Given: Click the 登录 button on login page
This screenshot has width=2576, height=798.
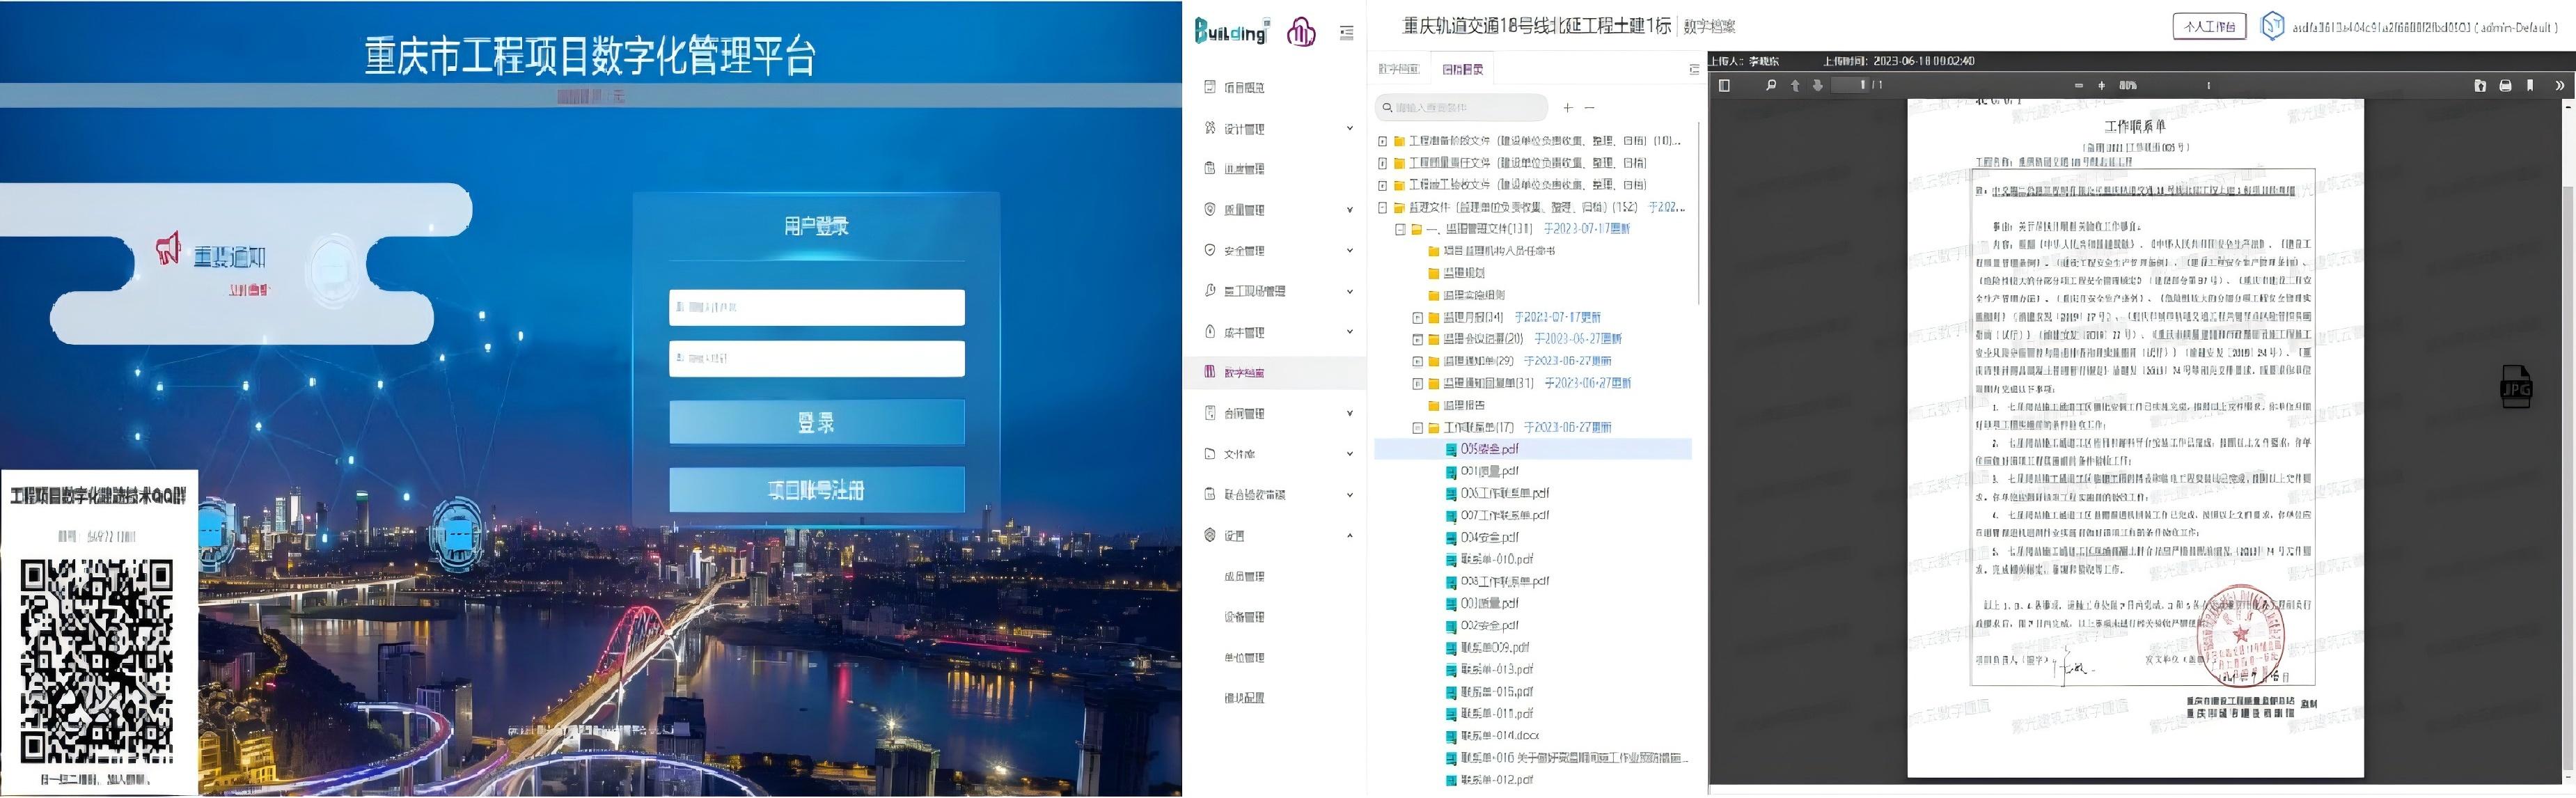Looking at the screenshot, I should [x=816, y=423].
